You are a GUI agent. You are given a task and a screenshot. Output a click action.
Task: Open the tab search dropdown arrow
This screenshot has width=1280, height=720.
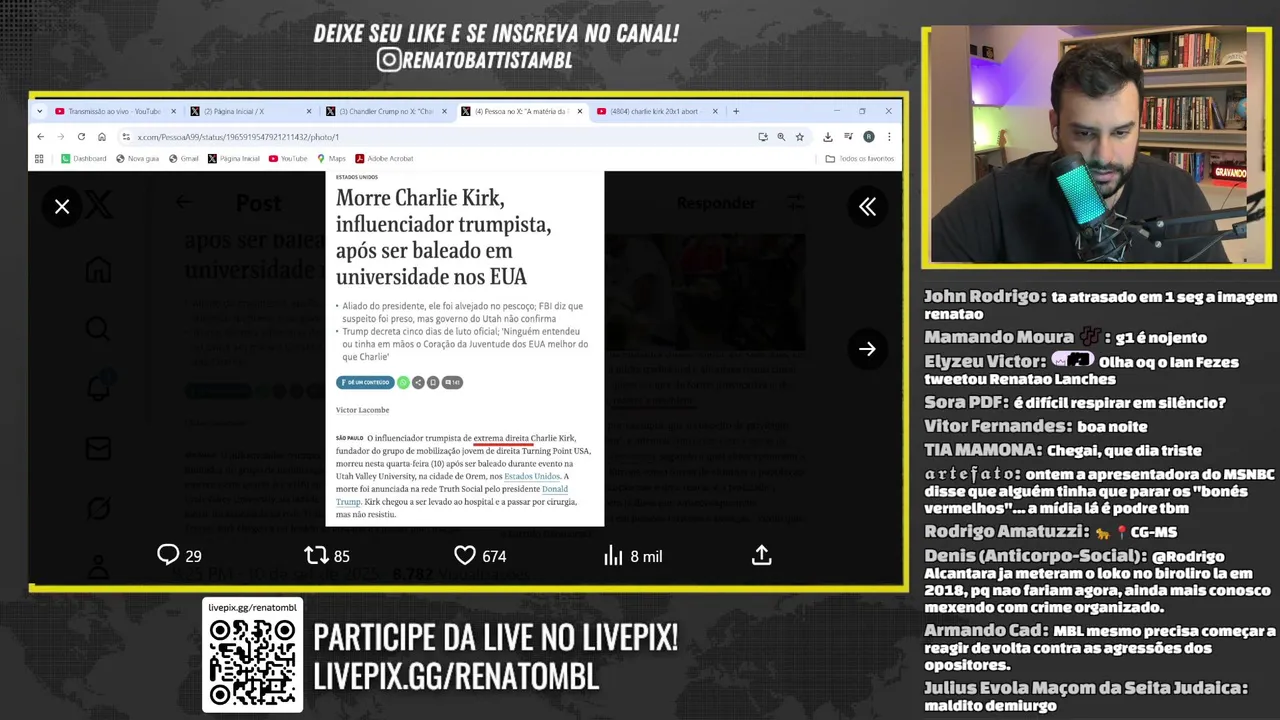coord(40,111)
